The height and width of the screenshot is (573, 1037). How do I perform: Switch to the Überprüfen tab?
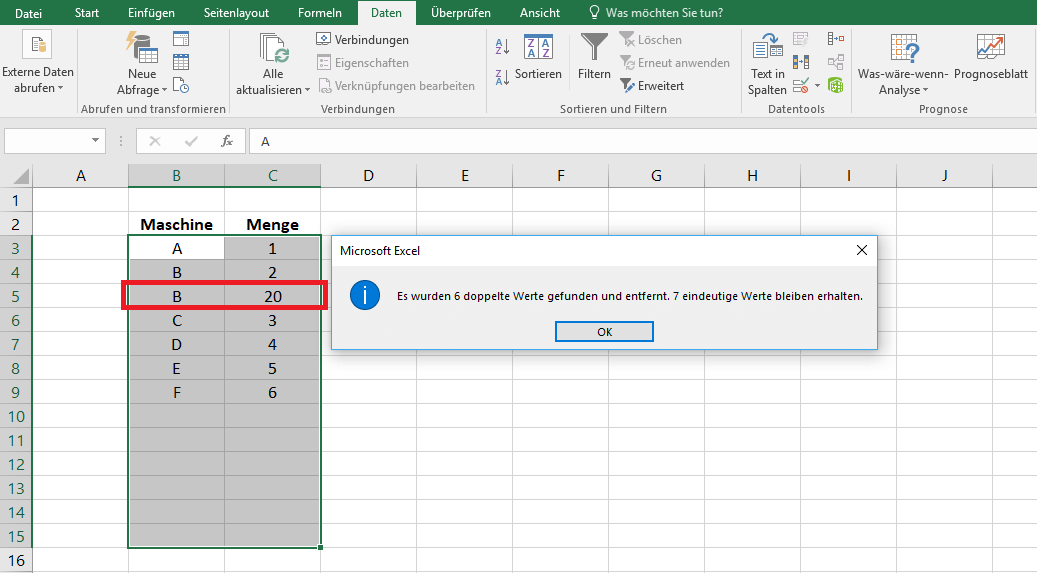pos(460,13)
